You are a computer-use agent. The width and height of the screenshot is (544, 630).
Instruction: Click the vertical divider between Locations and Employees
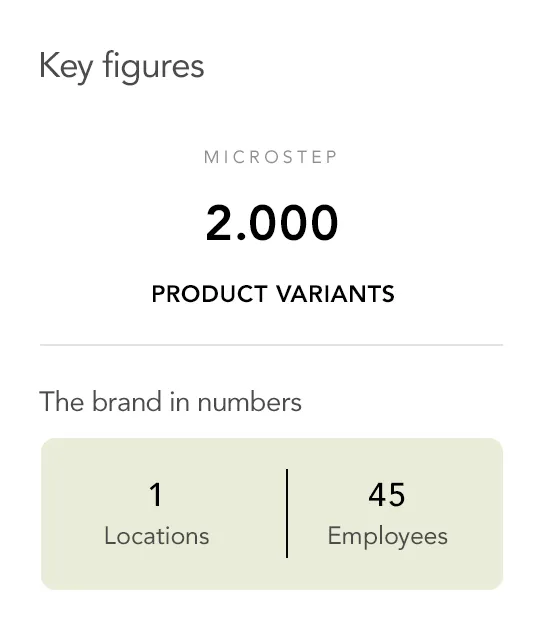[287, 513]
